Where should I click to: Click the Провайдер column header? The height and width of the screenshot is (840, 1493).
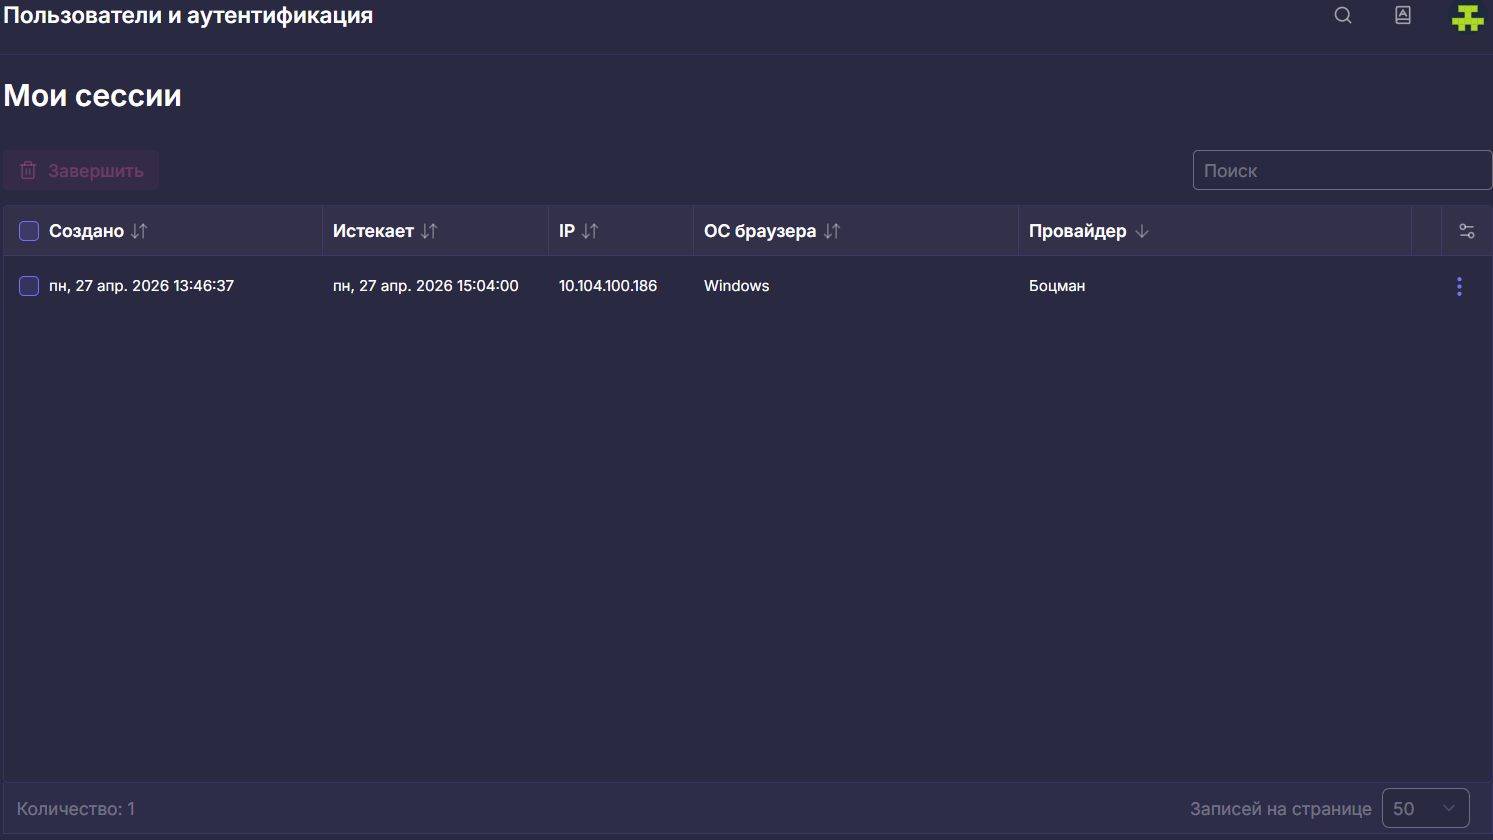point(1077,231)
